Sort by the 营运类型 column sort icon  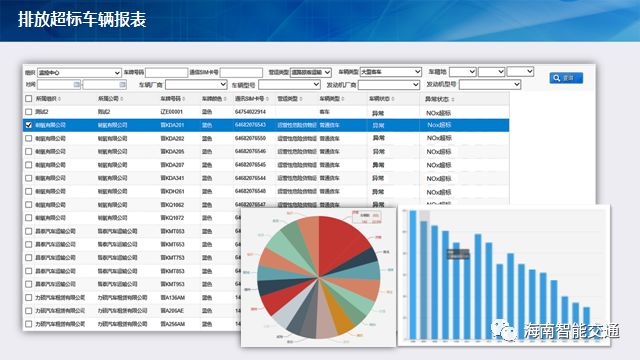tap(301, 99)
